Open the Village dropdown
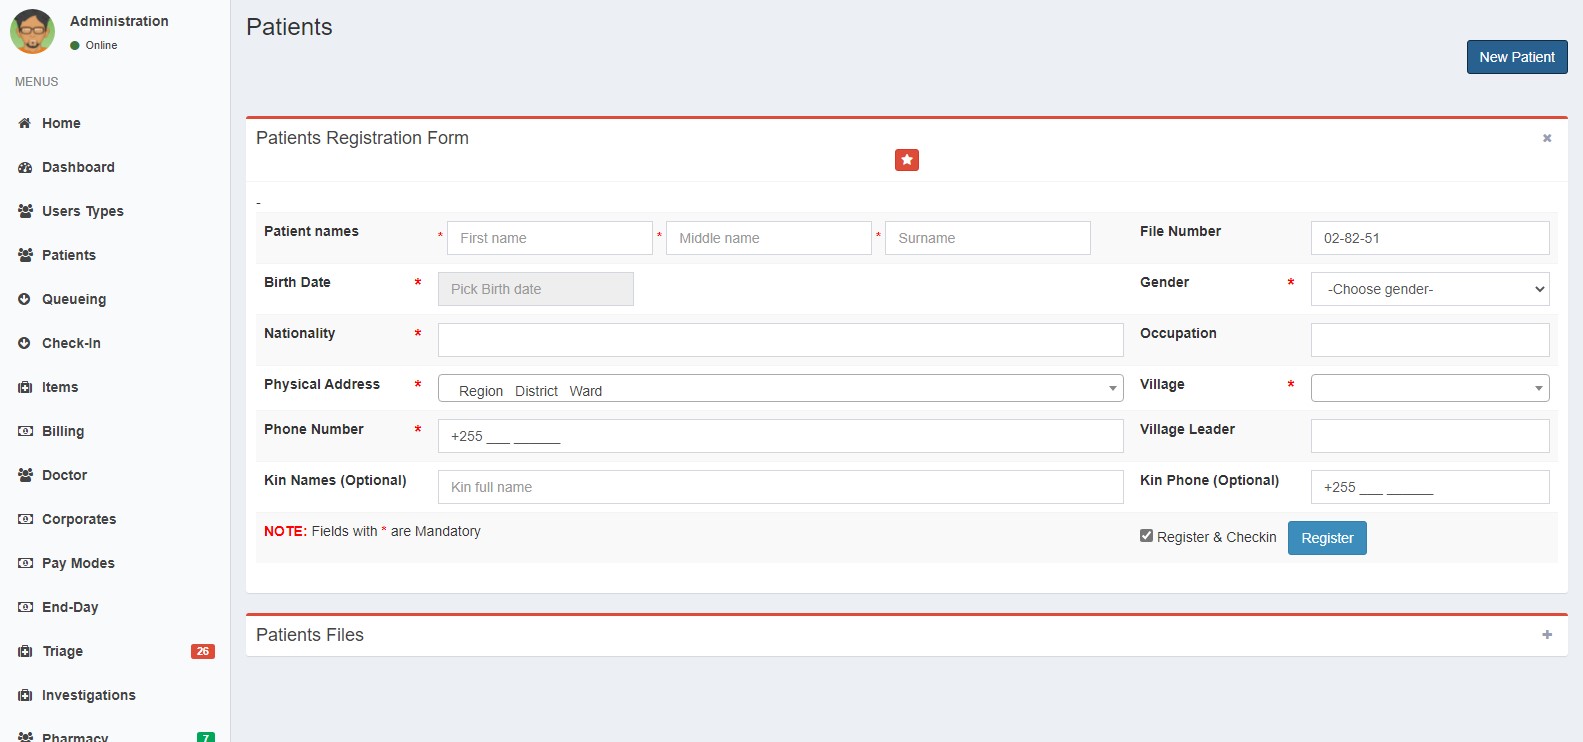Screen dimensions: 1583x742 coord(1429,388)
